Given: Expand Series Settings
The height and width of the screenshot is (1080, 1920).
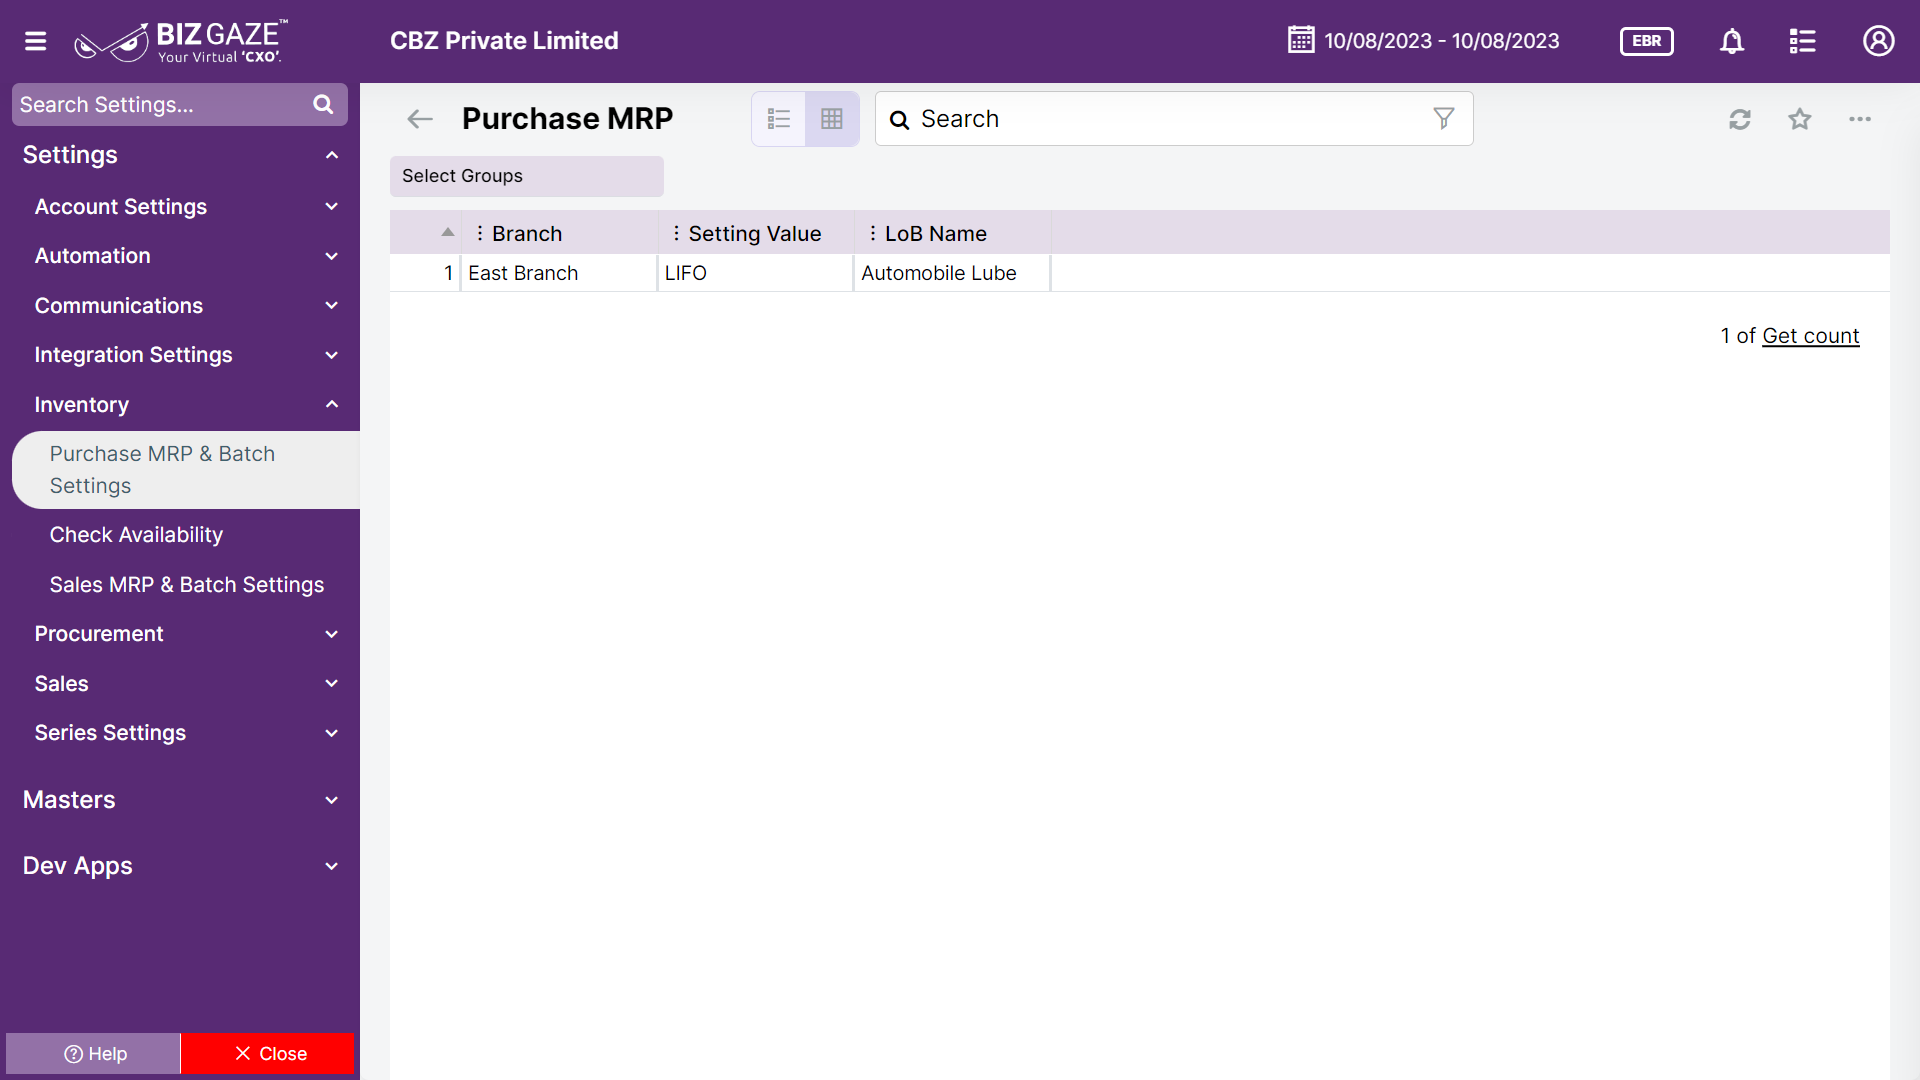Looking at the screenshot, I should point(332,733).
